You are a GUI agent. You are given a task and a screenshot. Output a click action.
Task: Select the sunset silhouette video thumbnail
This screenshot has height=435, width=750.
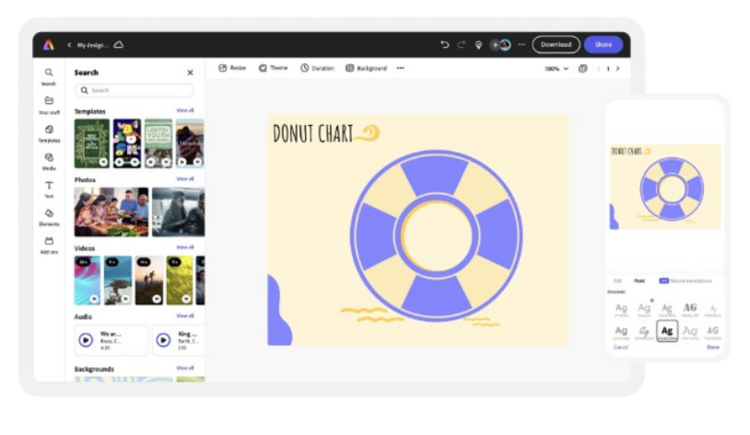[x=149, y=280]
